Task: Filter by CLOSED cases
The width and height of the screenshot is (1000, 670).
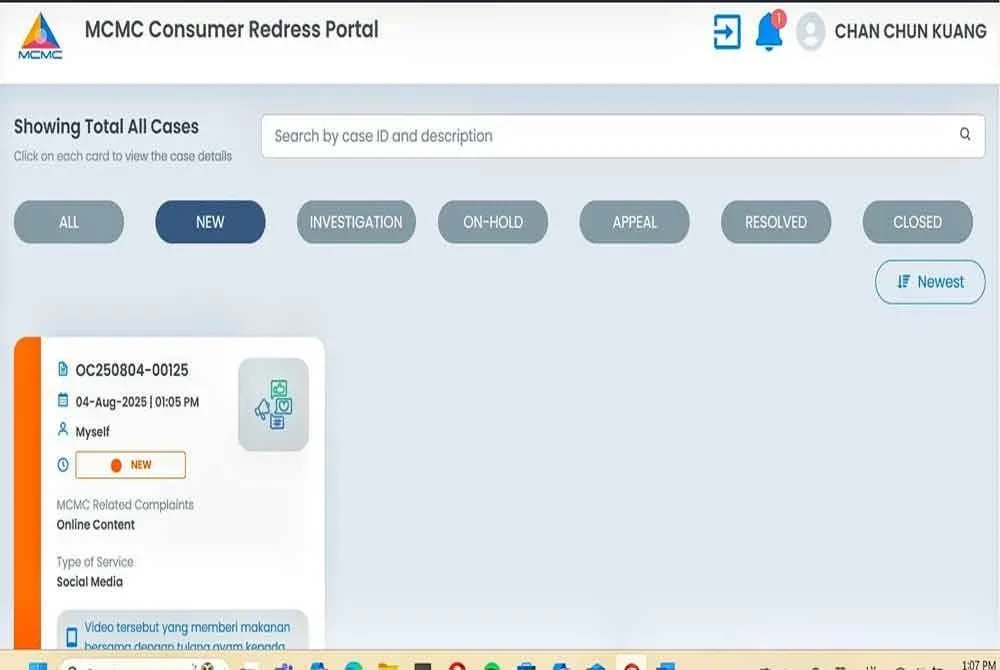Action: point(917,222)
